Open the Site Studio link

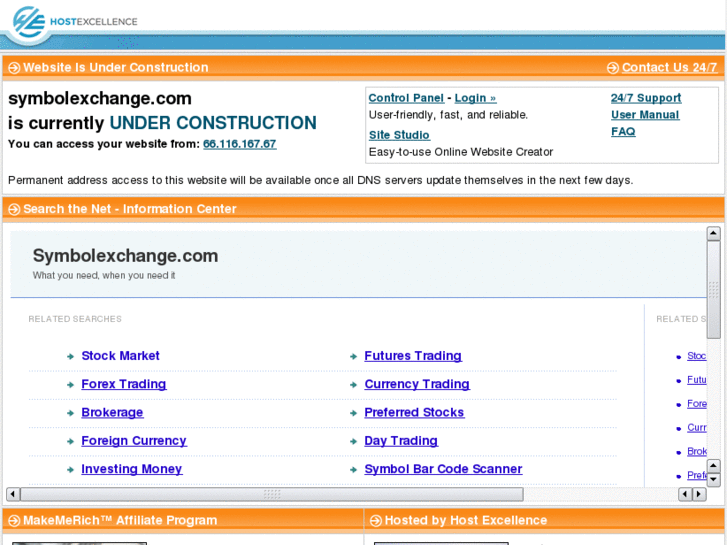tap(399, 135)
